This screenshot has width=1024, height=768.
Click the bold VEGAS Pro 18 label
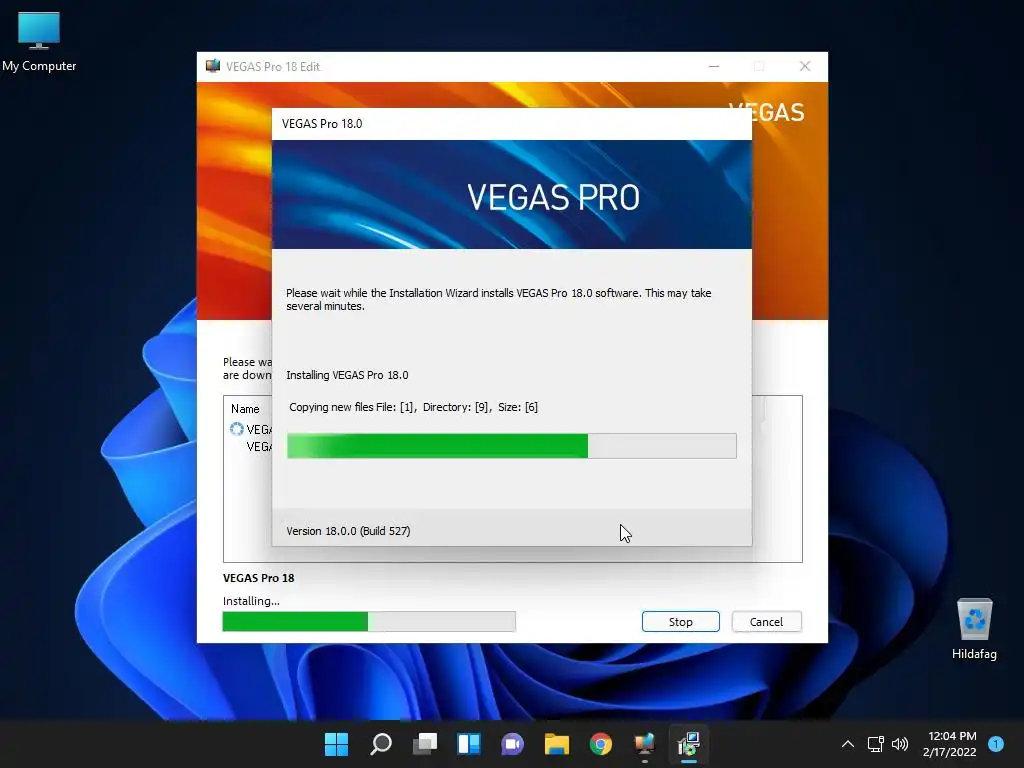pyautogui.click(x=259, y=578)
